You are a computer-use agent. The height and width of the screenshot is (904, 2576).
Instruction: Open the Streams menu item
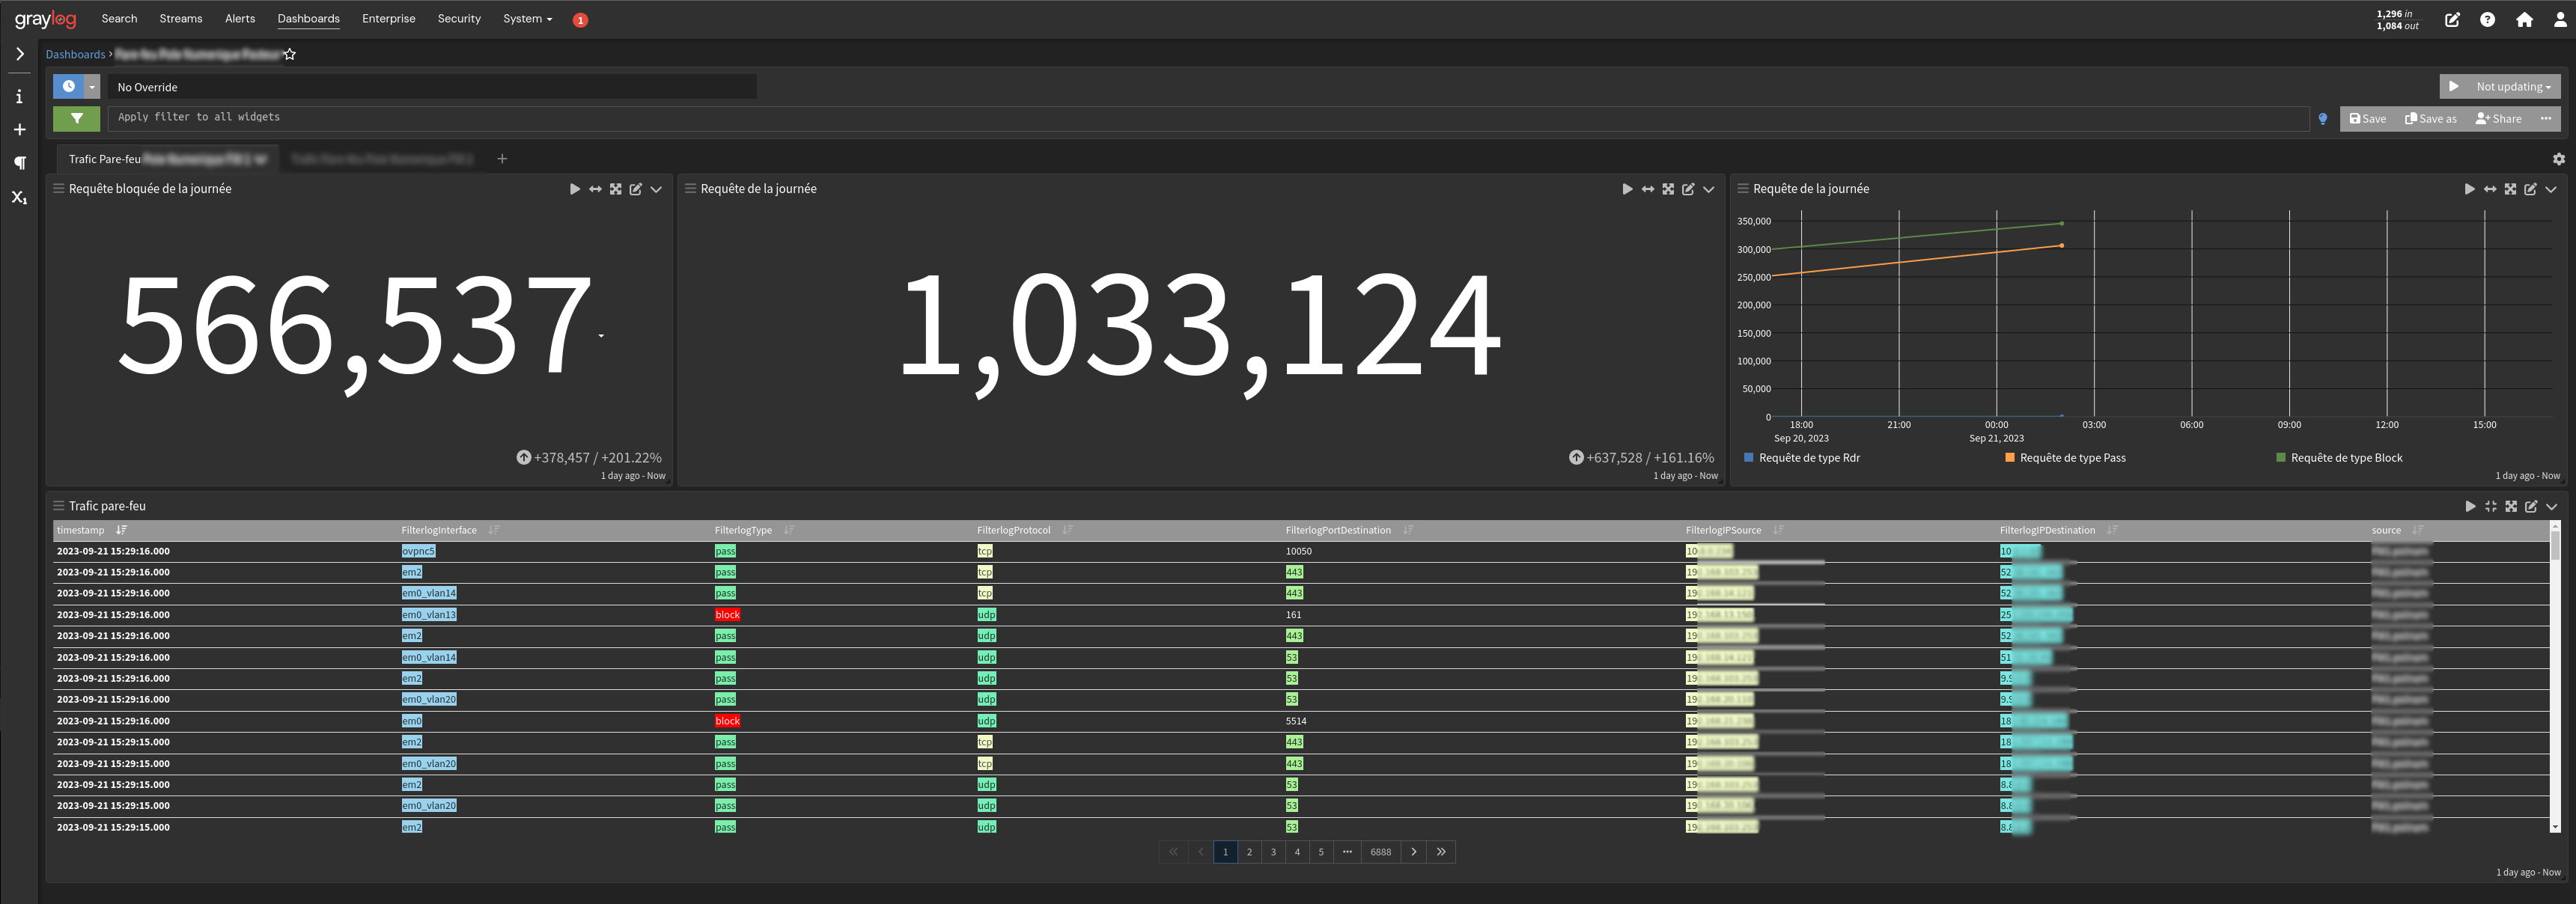(181, 19)
